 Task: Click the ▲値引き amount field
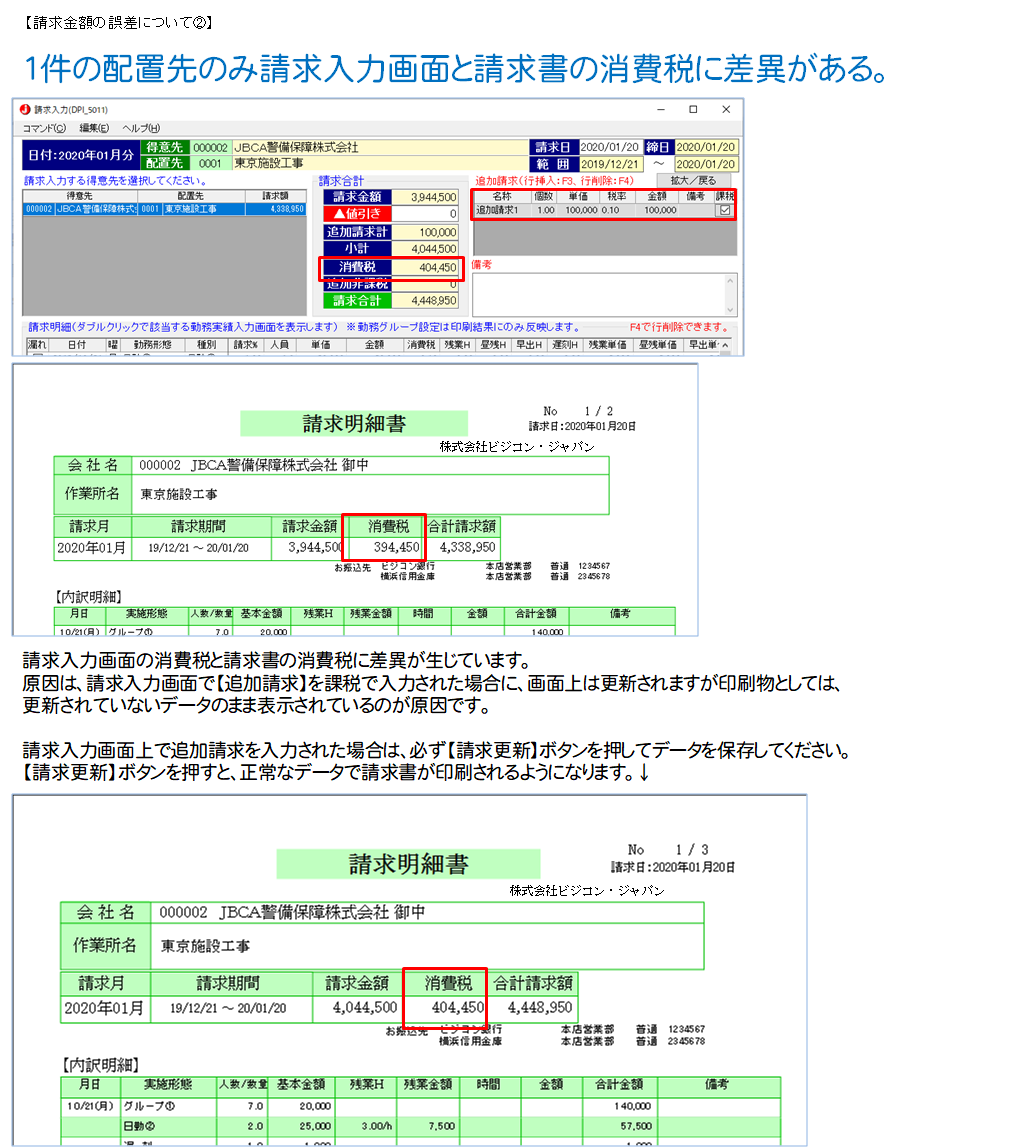(x=423, y=214)
